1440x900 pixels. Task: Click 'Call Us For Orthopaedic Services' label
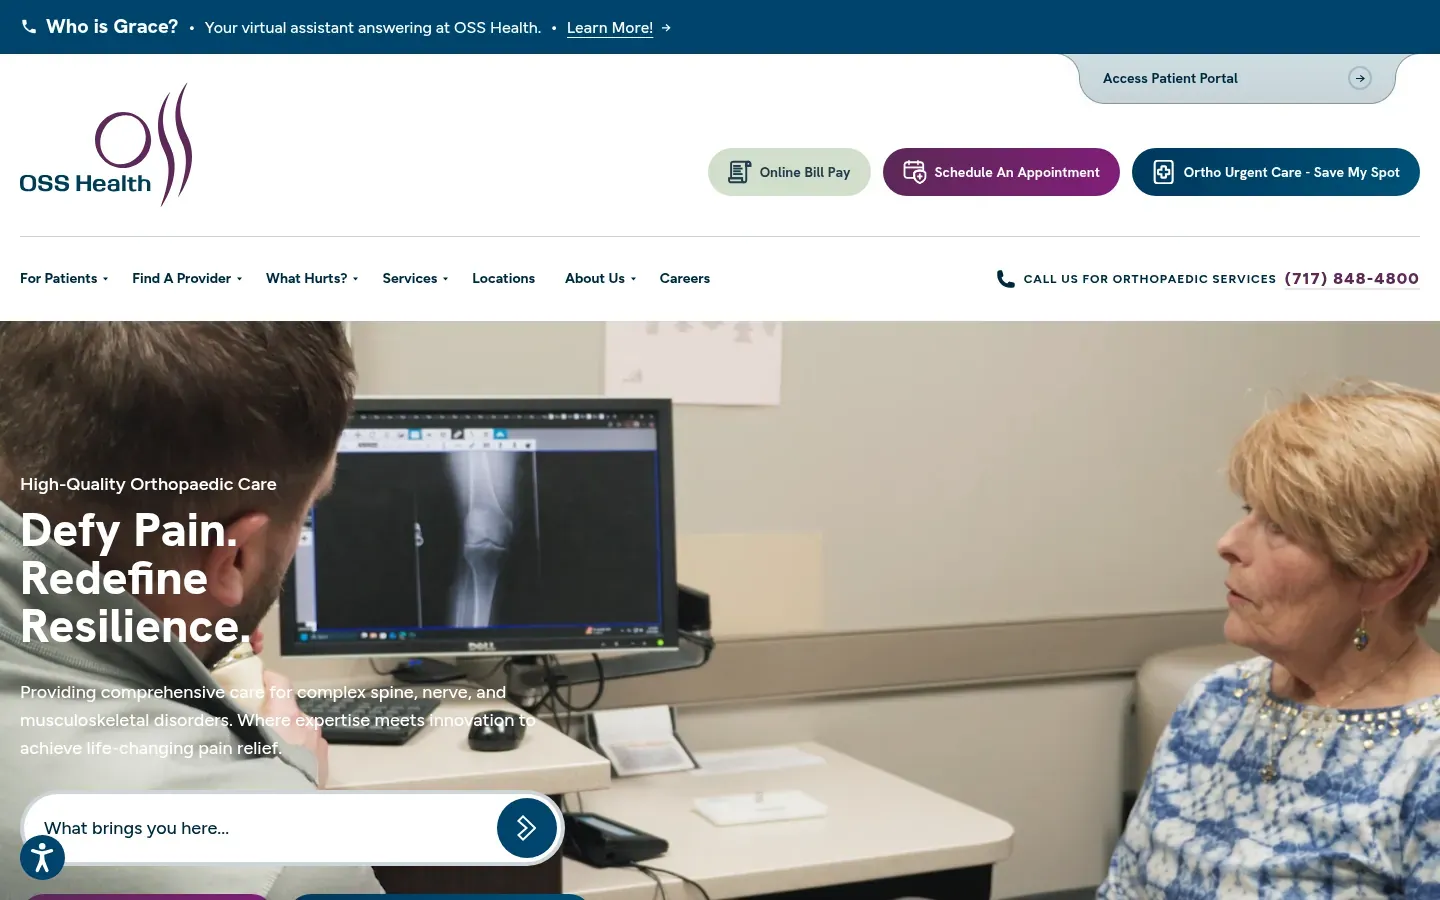pyautogui.click(x=1150, y=279)
